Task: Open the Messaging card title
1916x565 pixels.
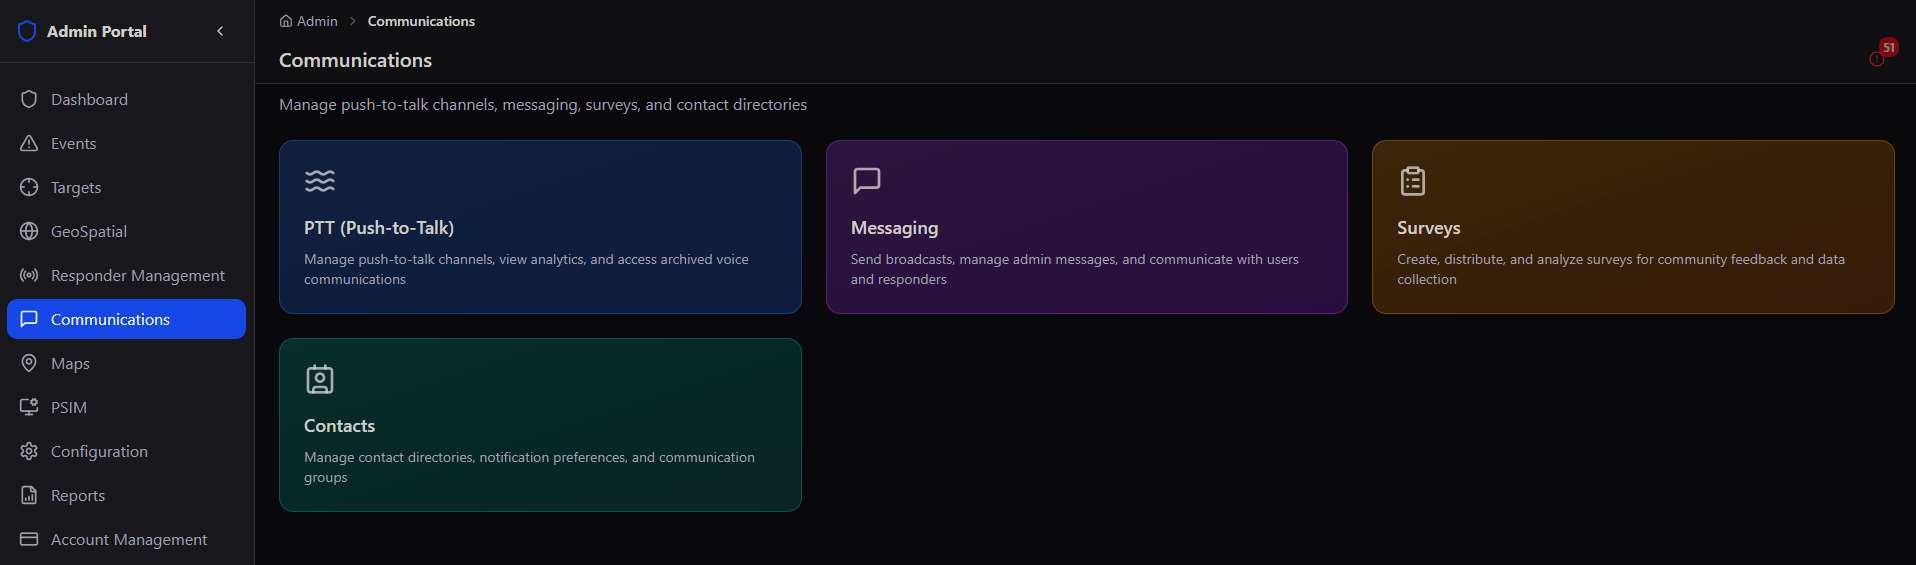Action: click(x=894, y=228)
